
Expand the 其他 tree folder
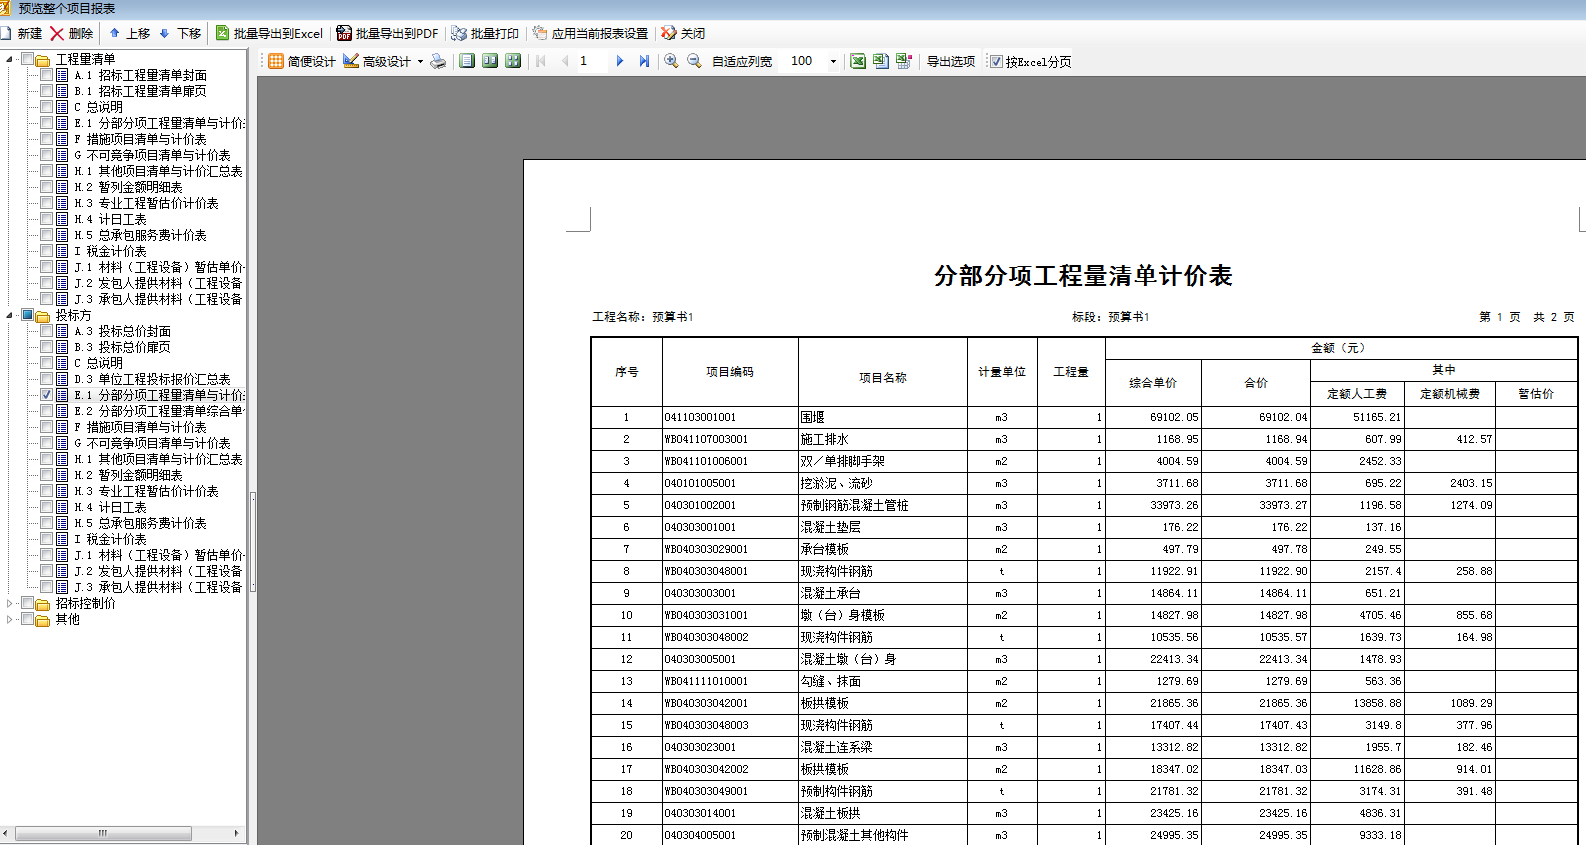point(10,619)
